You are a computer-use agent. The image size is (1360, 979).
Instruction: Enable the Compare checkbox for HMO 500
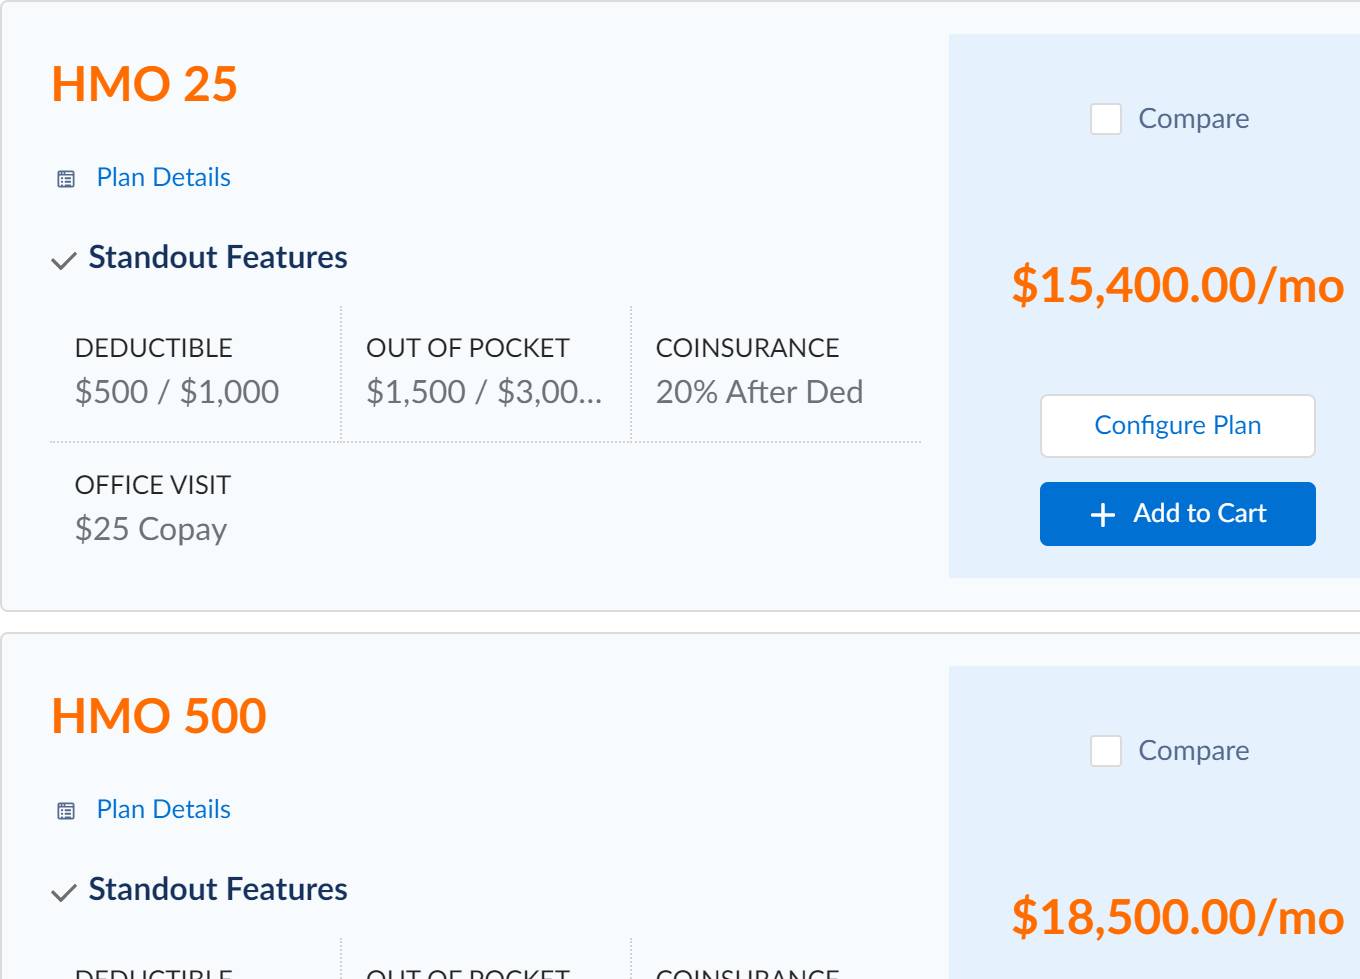pyautogui.click(x=1105, y=750)
